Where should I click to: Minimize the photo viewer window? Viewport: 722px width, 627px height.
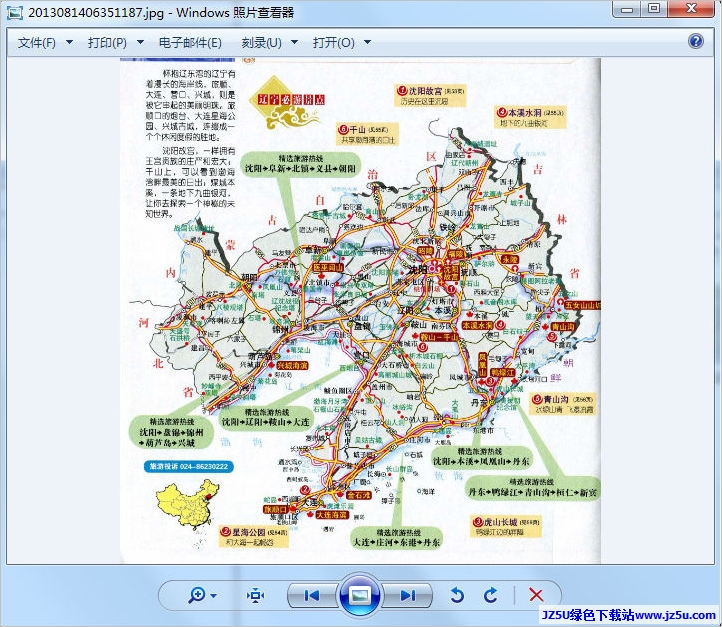point(628,9)
